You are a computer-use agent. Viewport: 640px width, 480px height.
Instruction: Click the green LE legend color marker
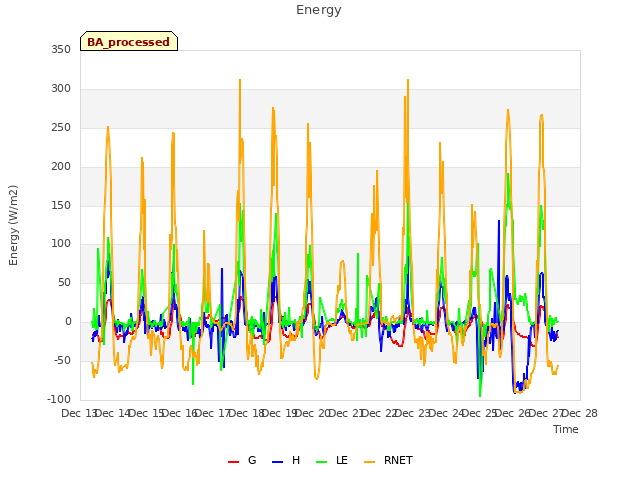tap(322, 462)
